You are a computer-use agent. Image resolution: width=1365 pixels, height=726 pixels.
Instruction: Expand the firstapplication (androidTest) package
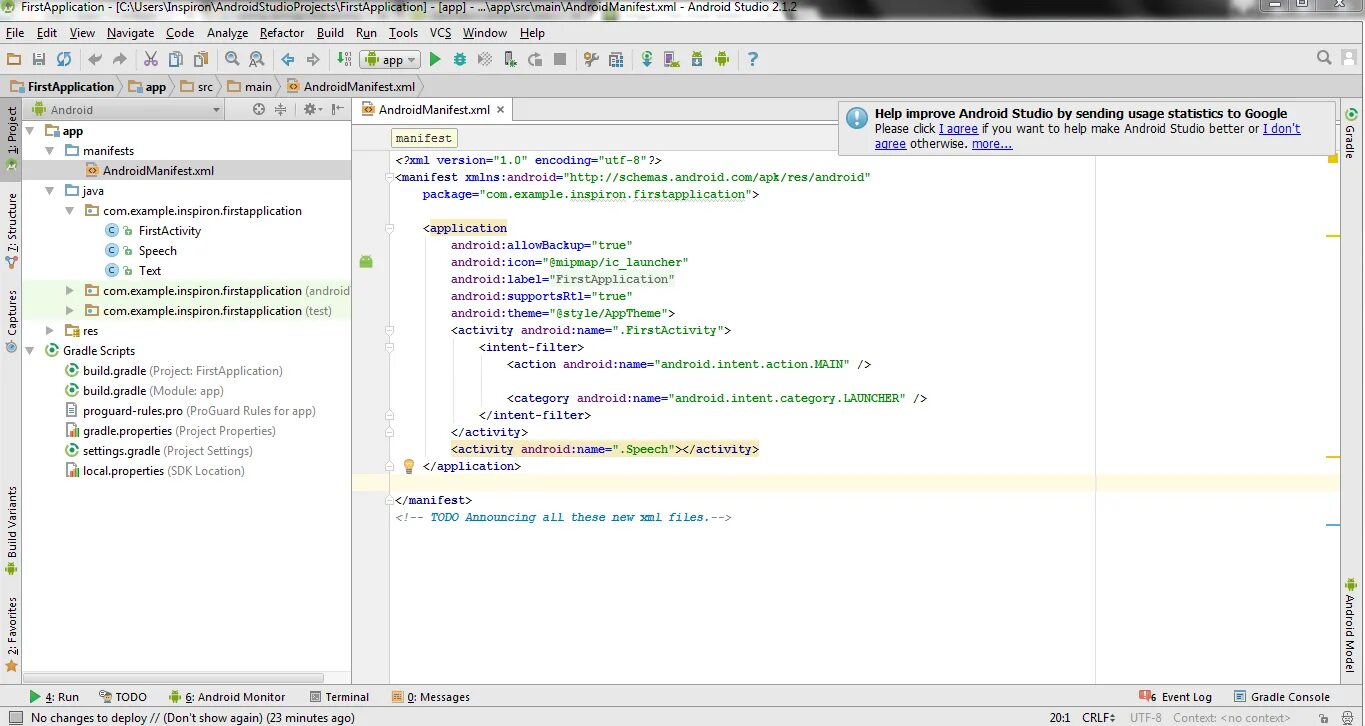pos(70,291)
